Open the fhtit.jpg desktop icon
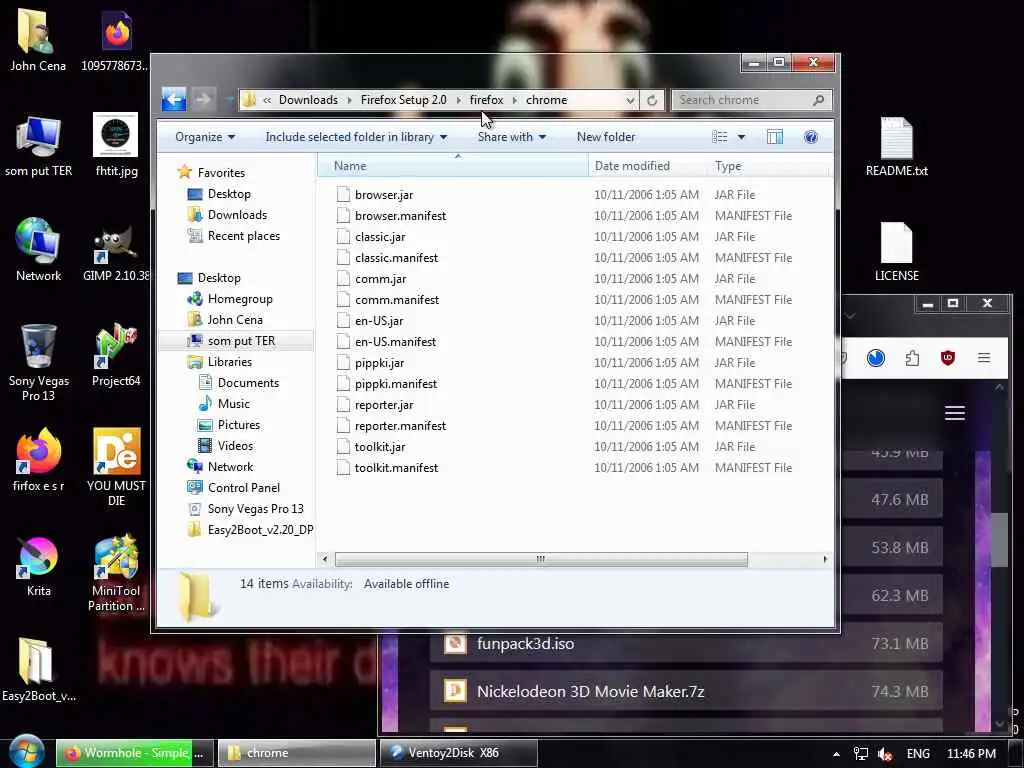This screenshot has height=768, width=1024. 116,145
